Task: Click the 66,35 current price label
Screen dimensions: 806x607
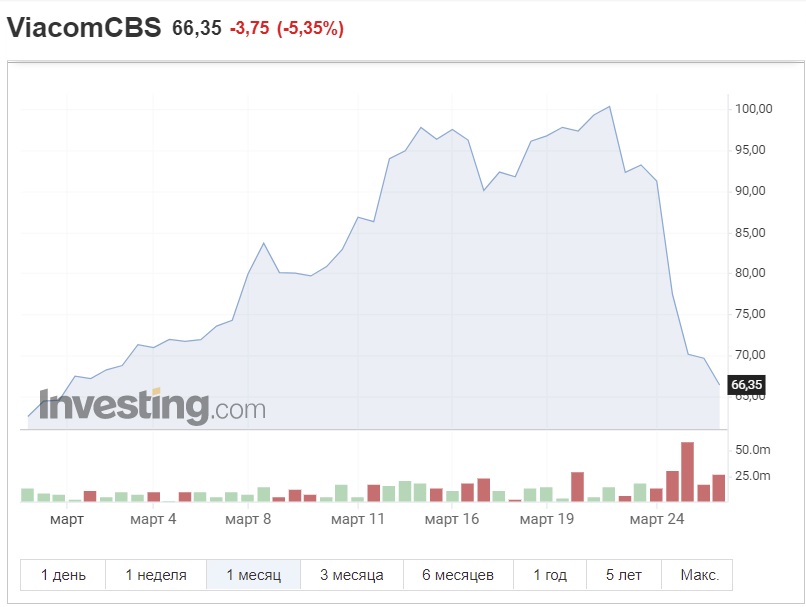Action: (746, 384)
